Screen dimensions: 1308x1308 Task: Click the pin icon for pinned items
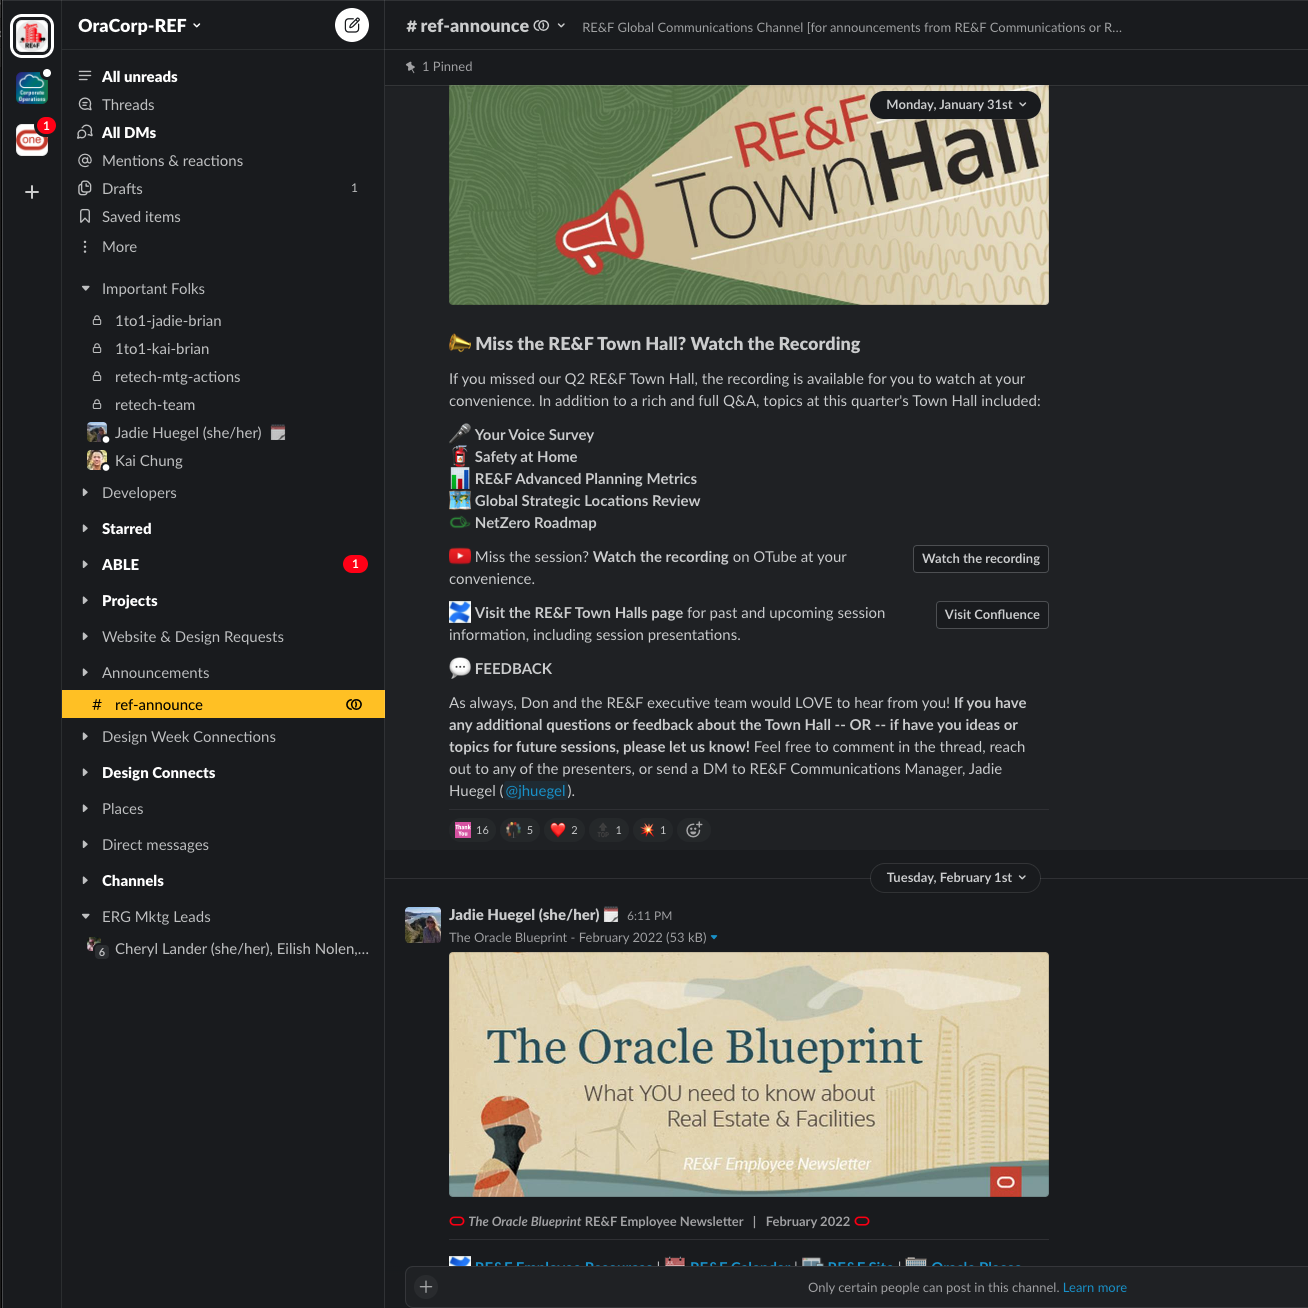411,67
